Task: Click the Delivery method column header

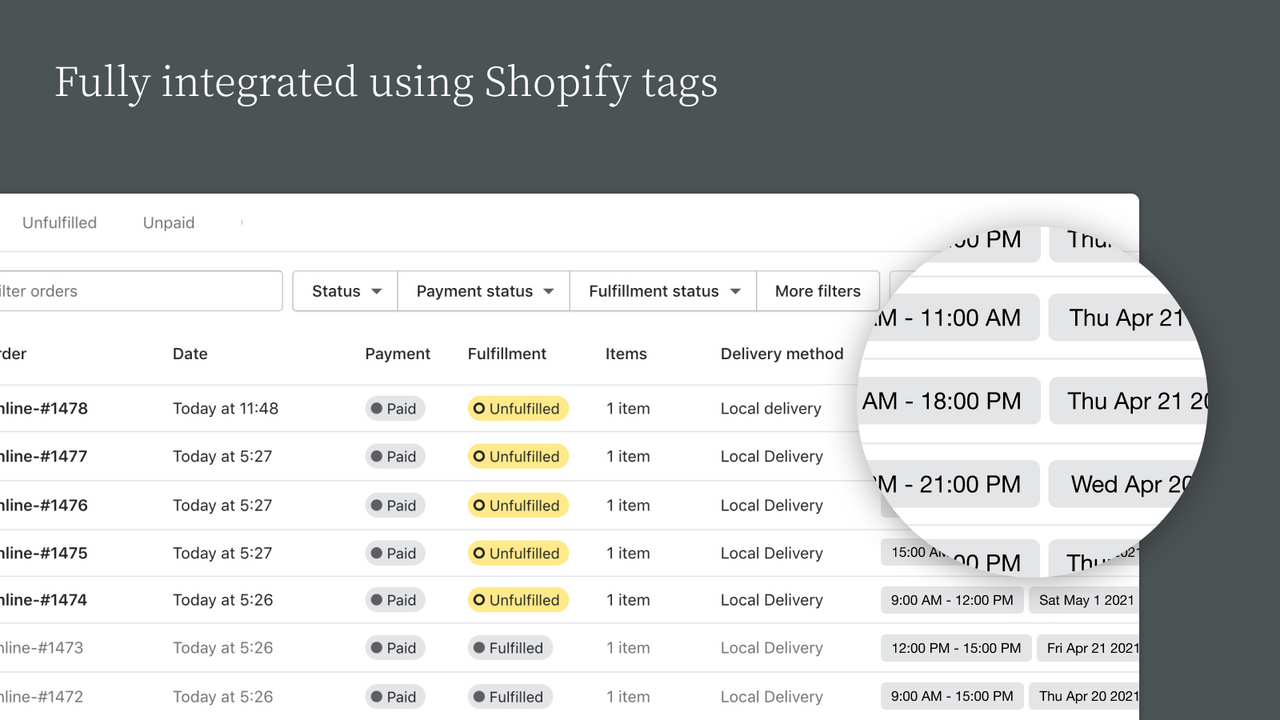Action: 781,354
